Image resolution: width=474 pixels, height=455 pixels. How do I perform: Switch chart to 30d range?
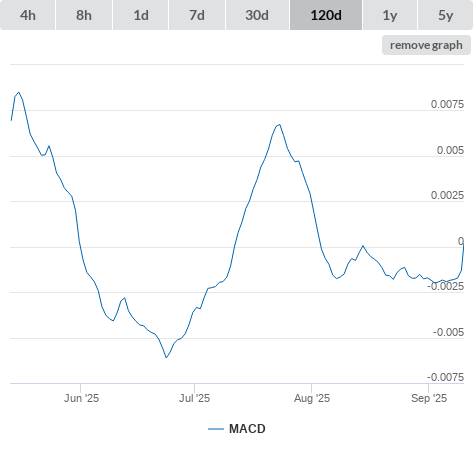(257, 15)
